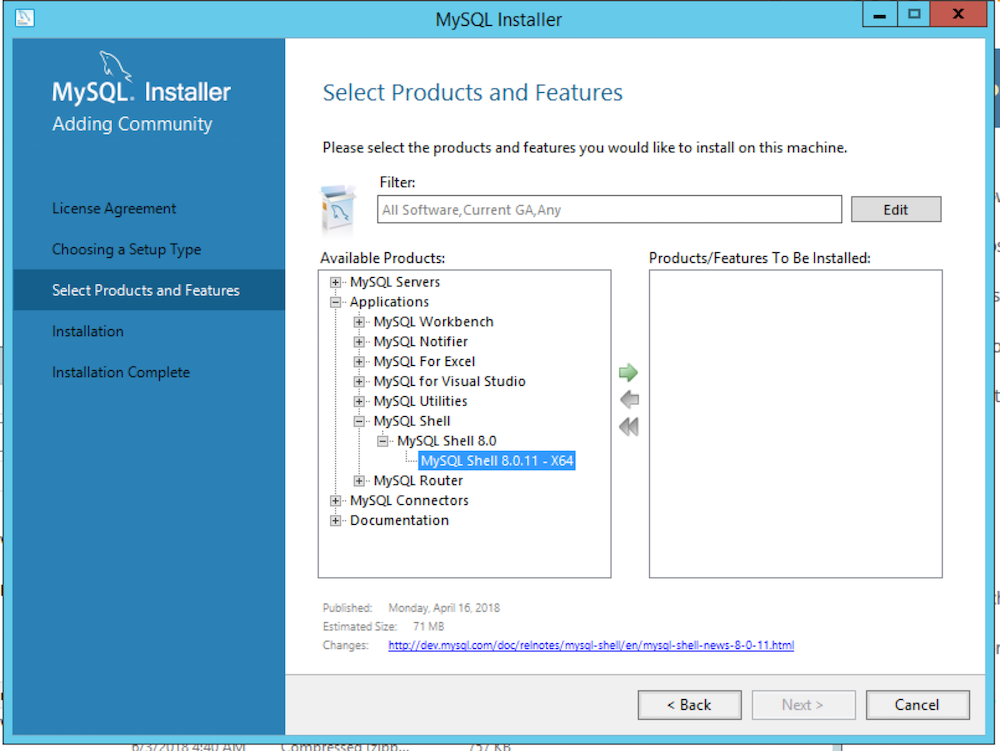Click the Back button
Screen dimensions: 1000x751
point(689,705)
